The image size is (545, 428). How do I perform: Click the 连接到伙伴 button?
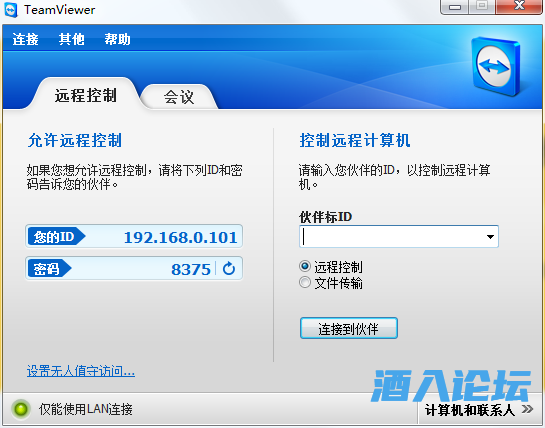pyautogui.click(x=349, y=328)
